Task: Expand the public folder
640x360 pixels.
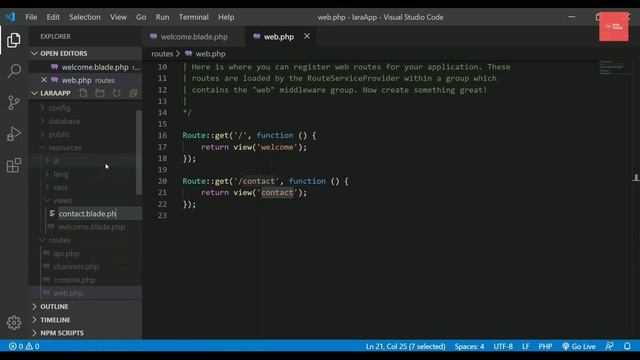Action: click(x=59, y=134)
